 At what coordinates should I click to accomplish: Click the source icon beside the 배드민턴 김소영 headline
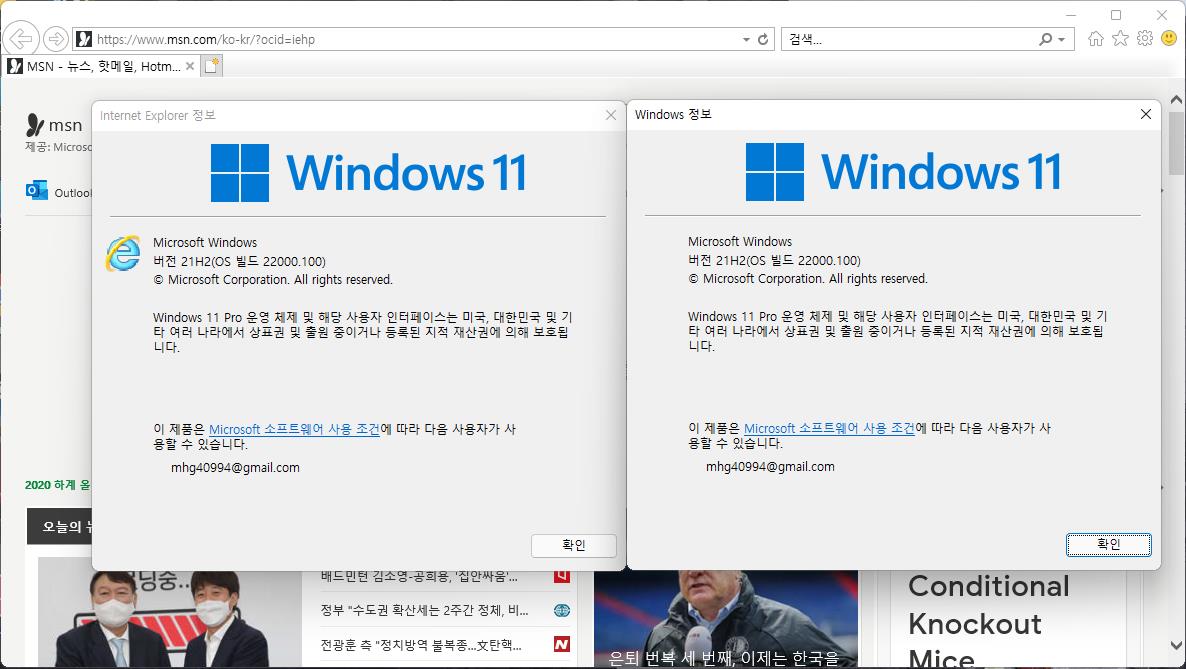tap(561, 576)
